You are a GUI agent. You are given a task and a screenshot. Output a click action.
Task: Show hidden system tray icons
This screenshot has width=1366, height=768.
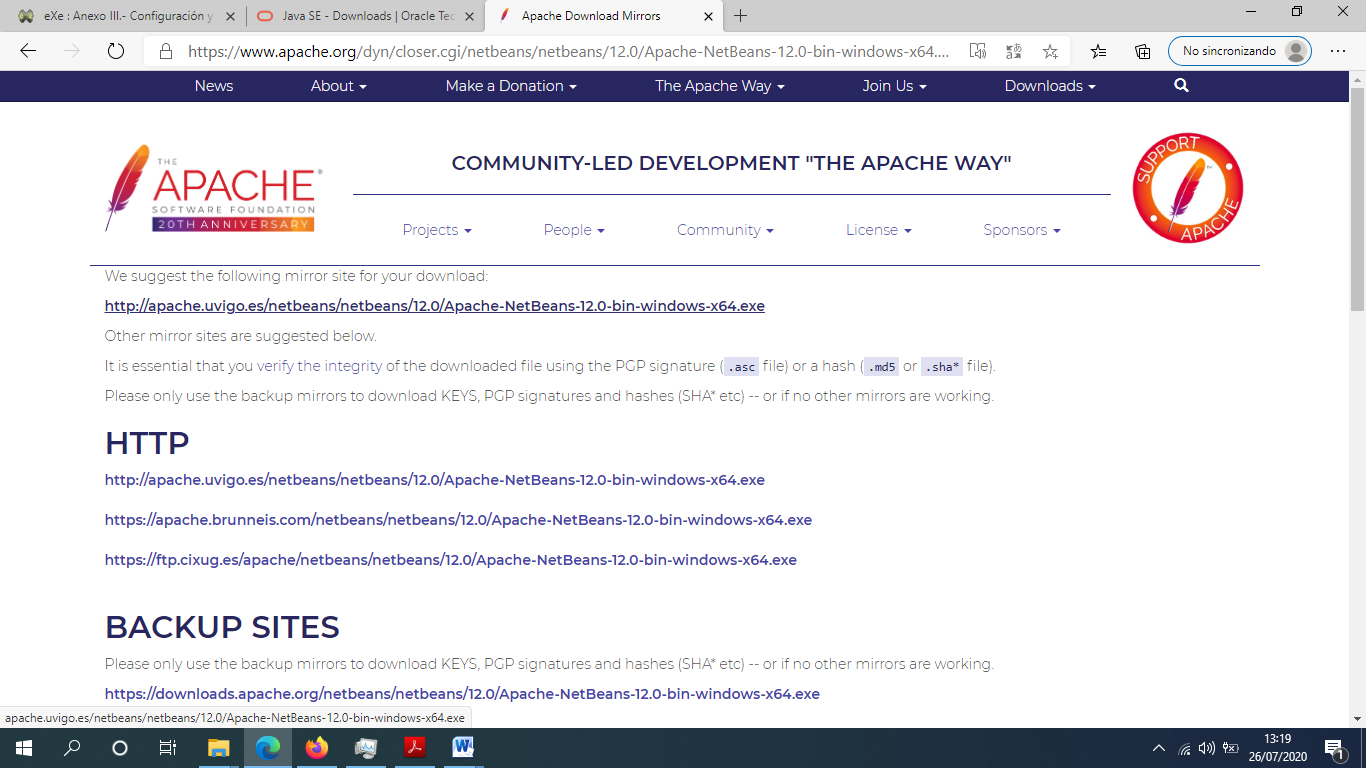point(1159,748)
